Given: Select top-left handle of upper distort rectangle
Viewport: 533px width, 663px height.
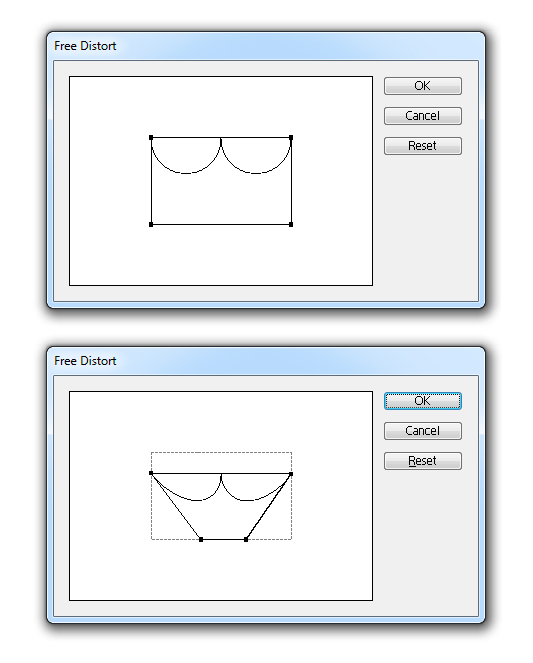Looking at the screenshot, I should tap(151, 137).
